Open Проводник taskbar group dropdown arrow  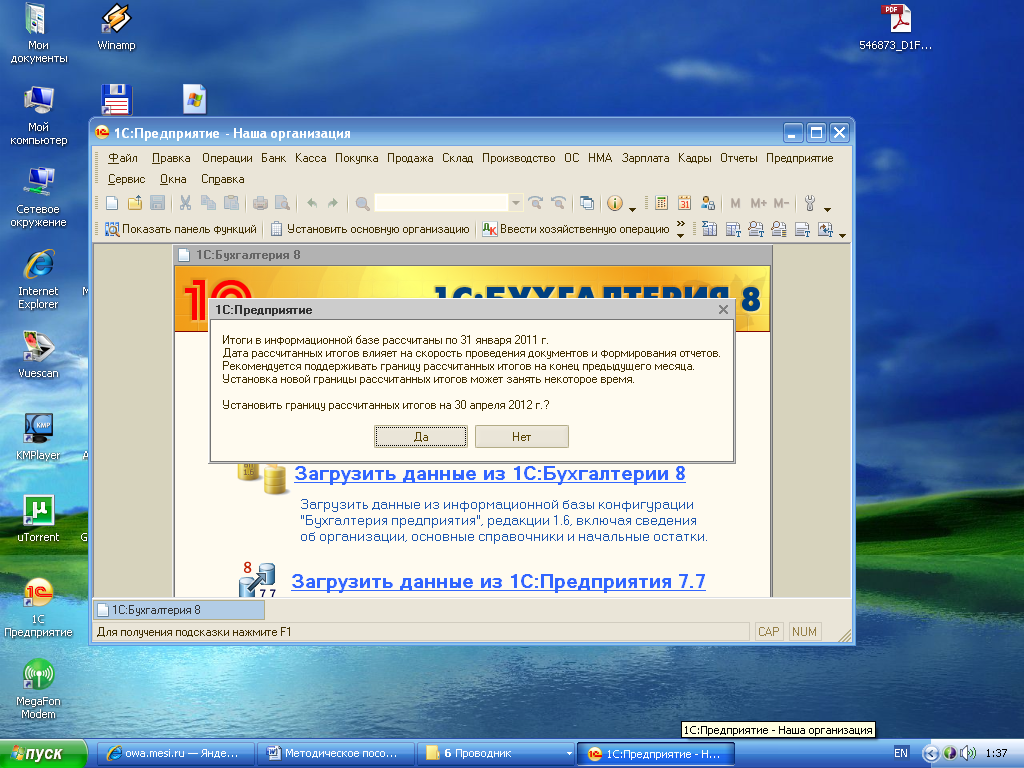569,754
